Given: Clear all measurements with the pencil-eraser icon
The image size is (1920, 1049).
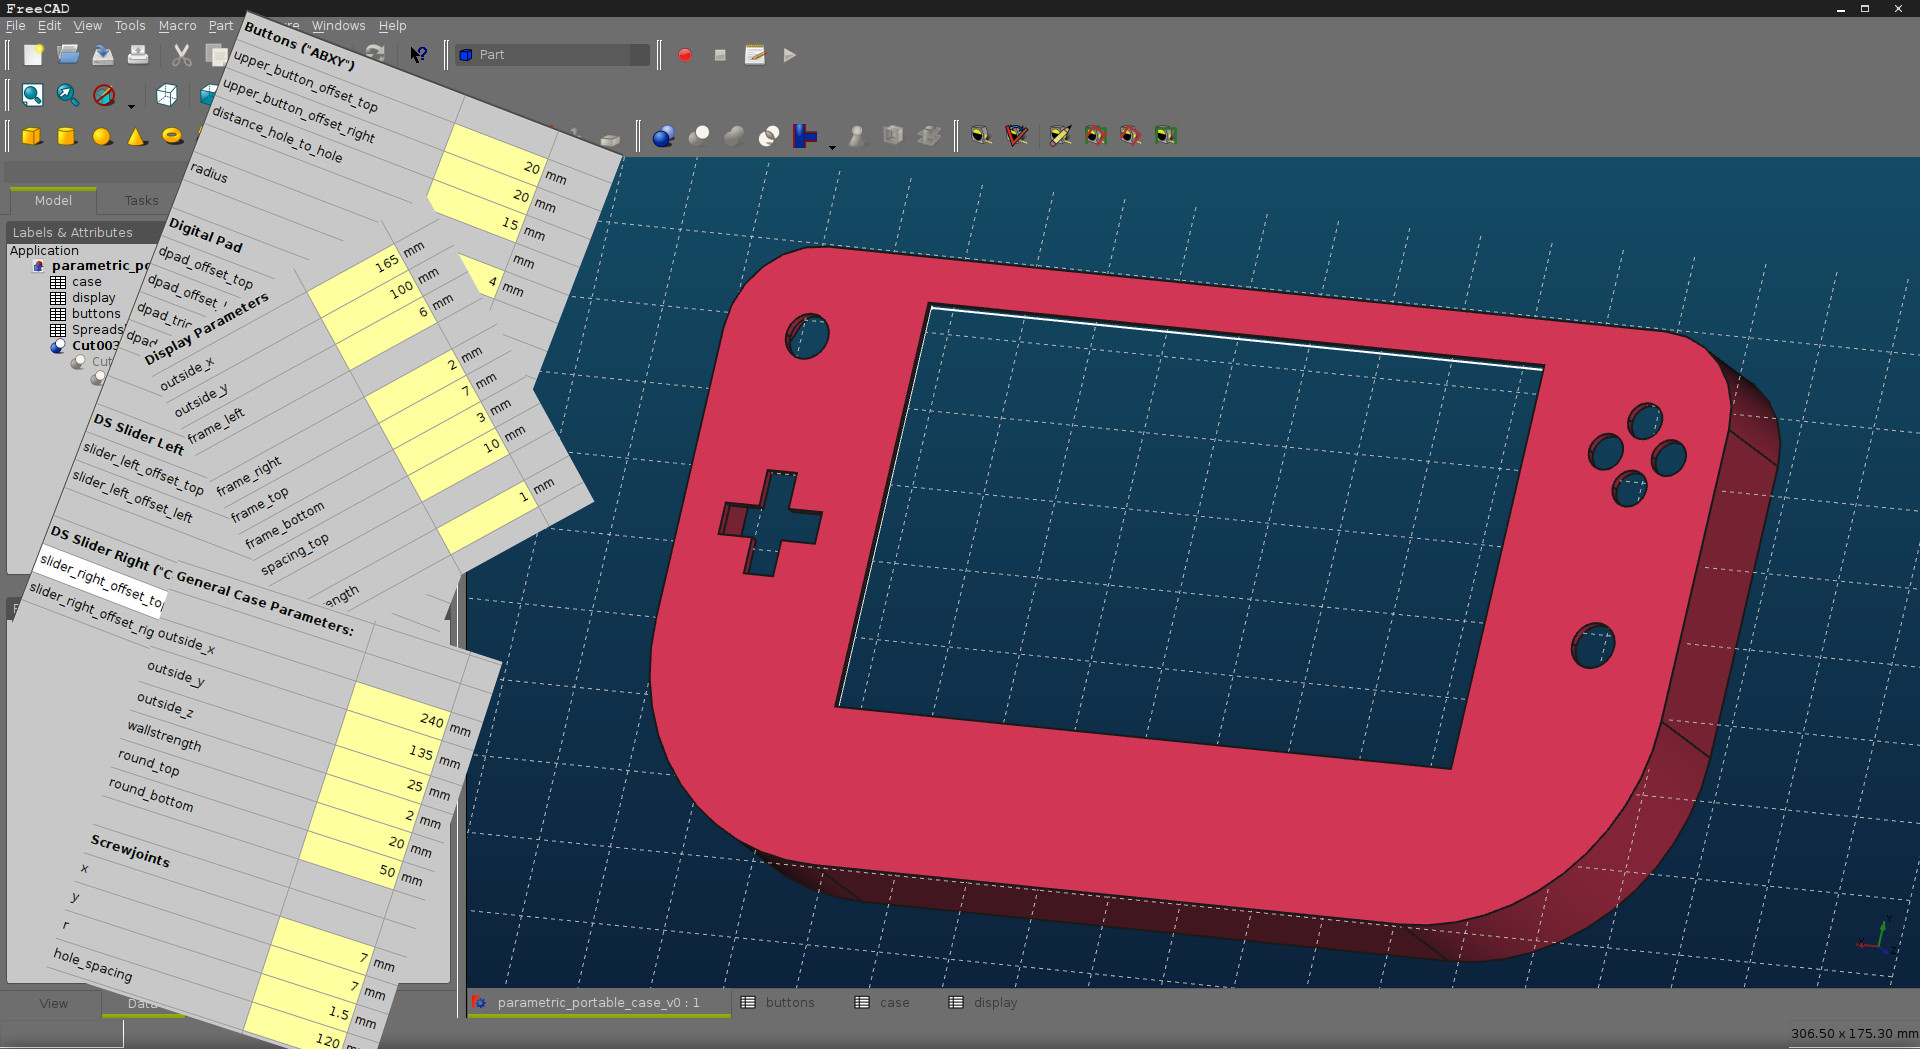Looking at the screenshot, I should 1060,136.
